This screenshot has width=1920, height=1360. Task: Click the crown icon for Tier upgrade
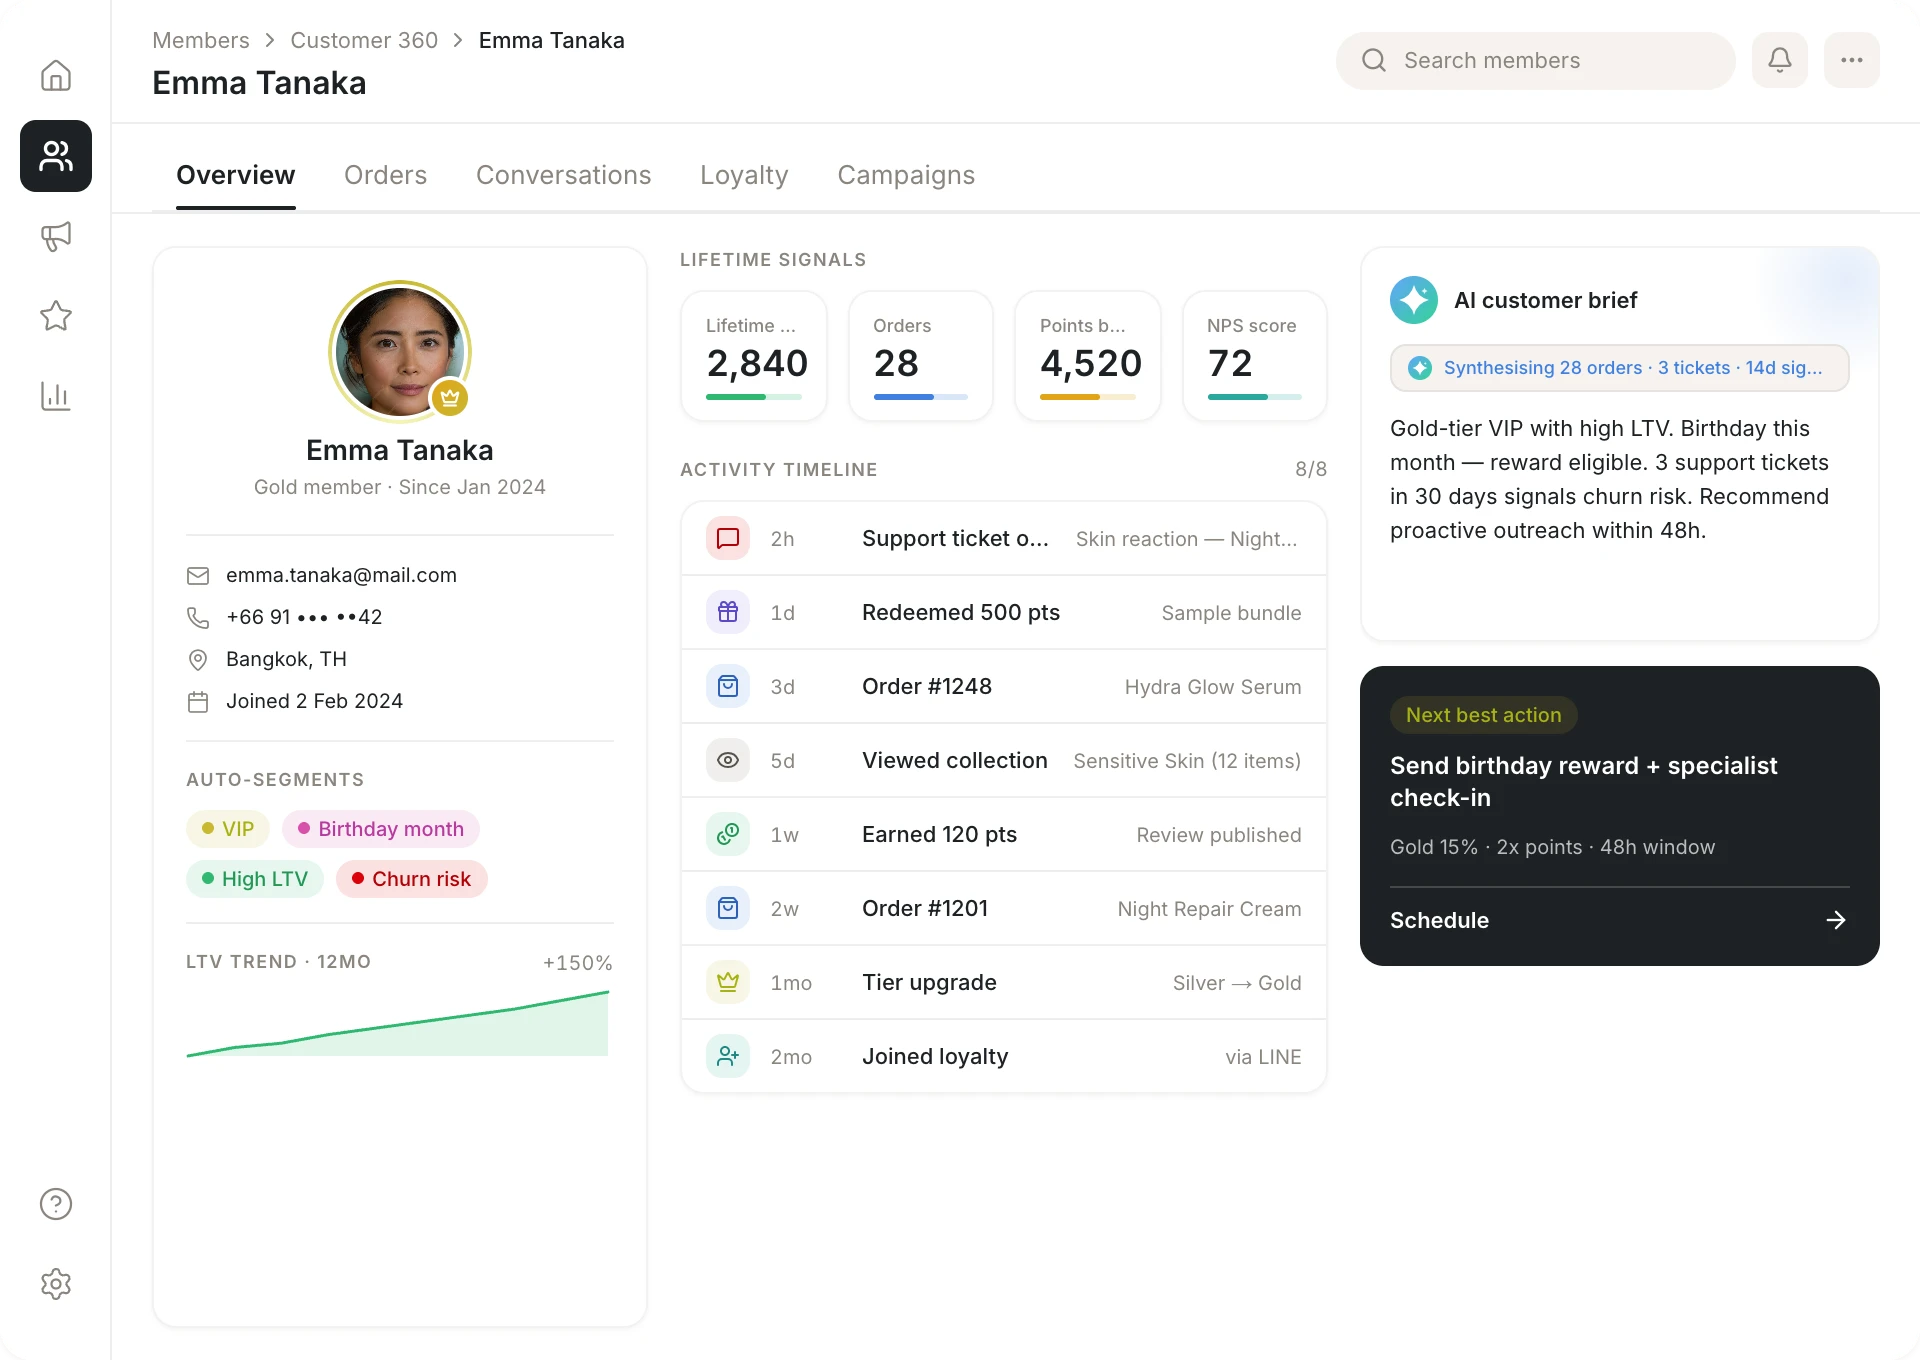coord(728,982)
